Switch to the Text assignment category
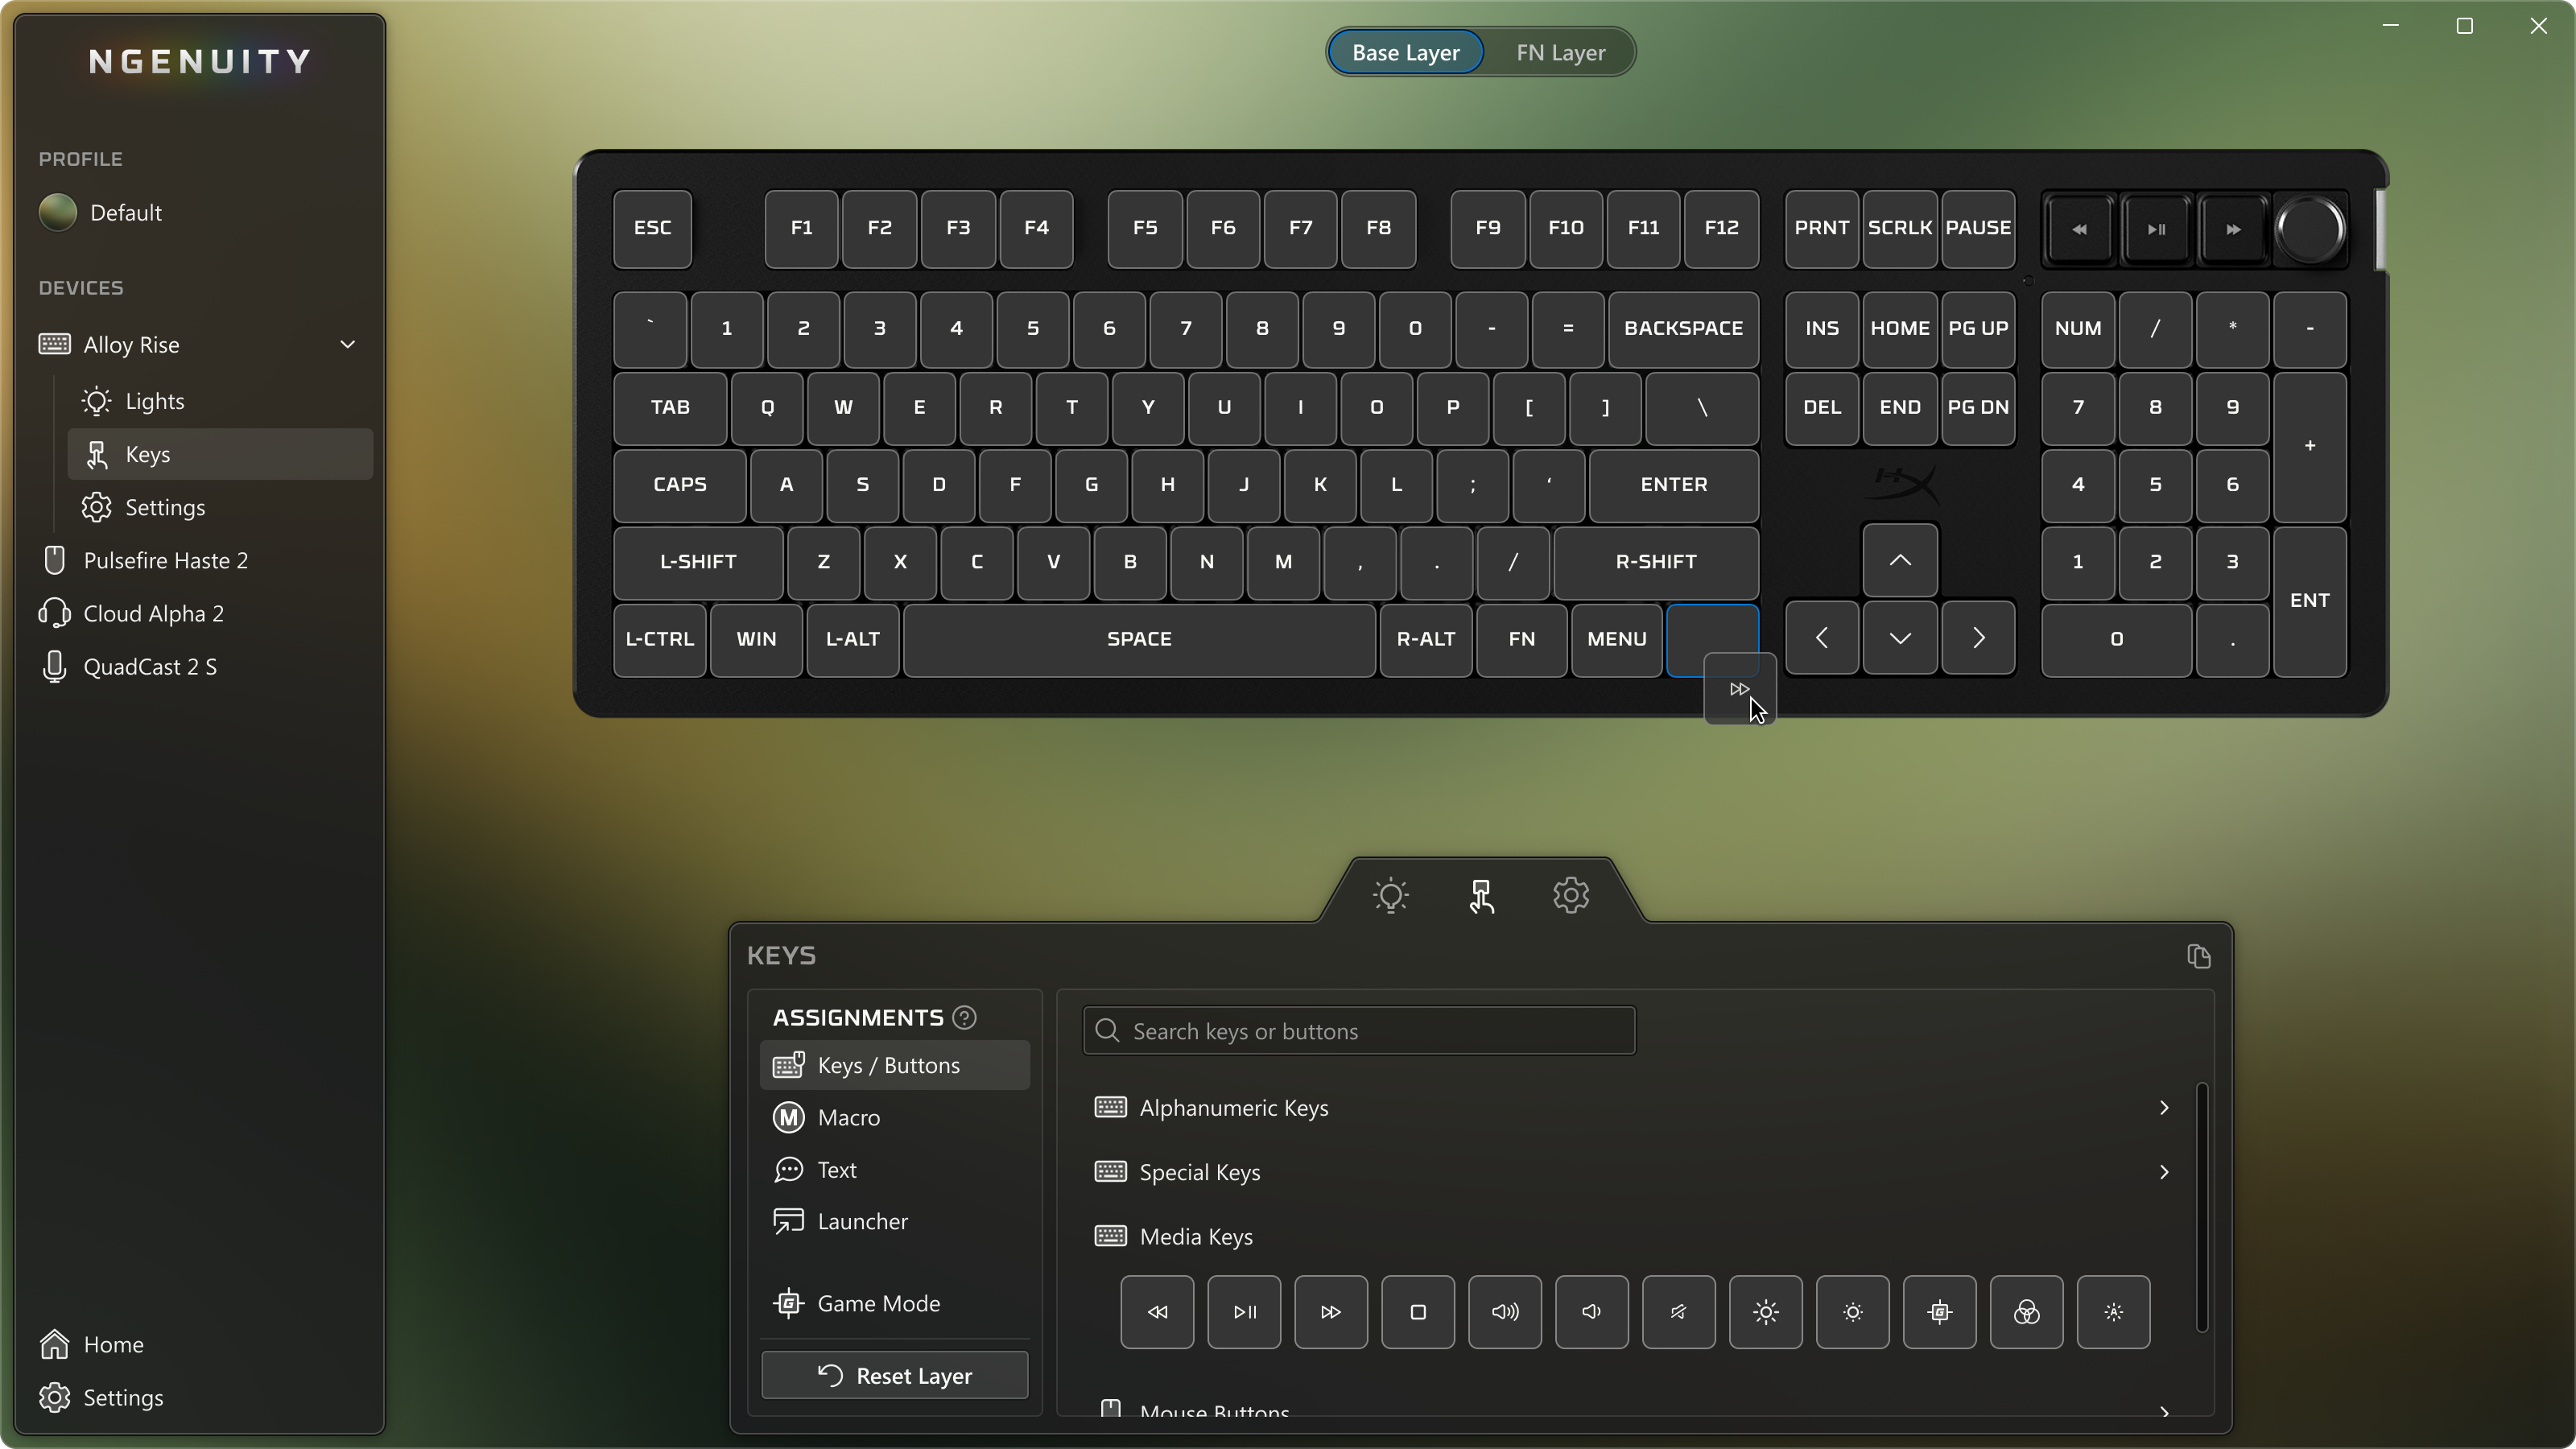 click(x=836, y=1169)
